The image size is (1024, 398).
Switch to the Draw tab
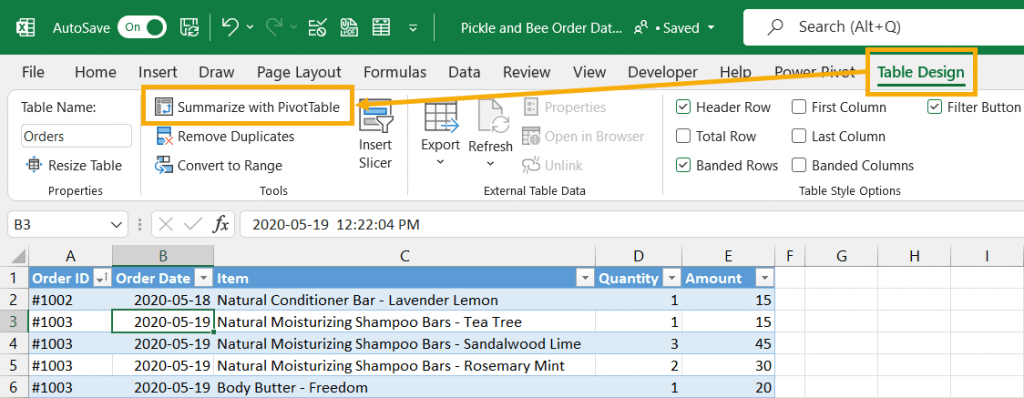pyautogui.click(x=216, y=72)
